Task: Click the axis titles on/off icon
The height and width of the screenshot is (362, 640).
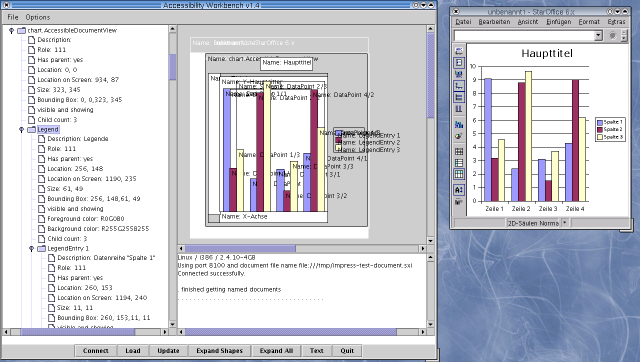Action: (459, 74)
